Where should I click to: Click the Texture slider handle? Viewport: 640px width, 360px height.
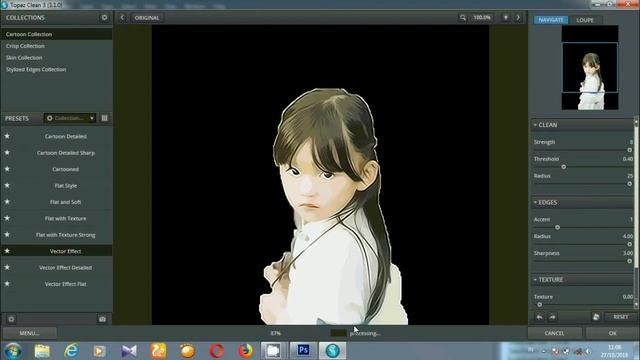click(x=540, y=305)
